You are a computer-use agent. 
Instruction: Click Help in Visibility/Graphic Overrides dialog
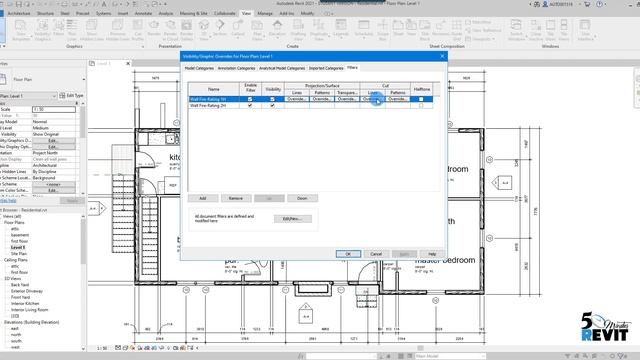pyautogui.click(x=432, y=254)
